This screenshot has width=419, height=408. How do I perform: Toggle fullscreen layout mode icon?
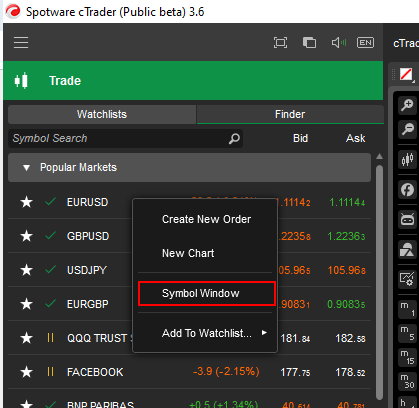pyautogui.click(x=280, y=43)
